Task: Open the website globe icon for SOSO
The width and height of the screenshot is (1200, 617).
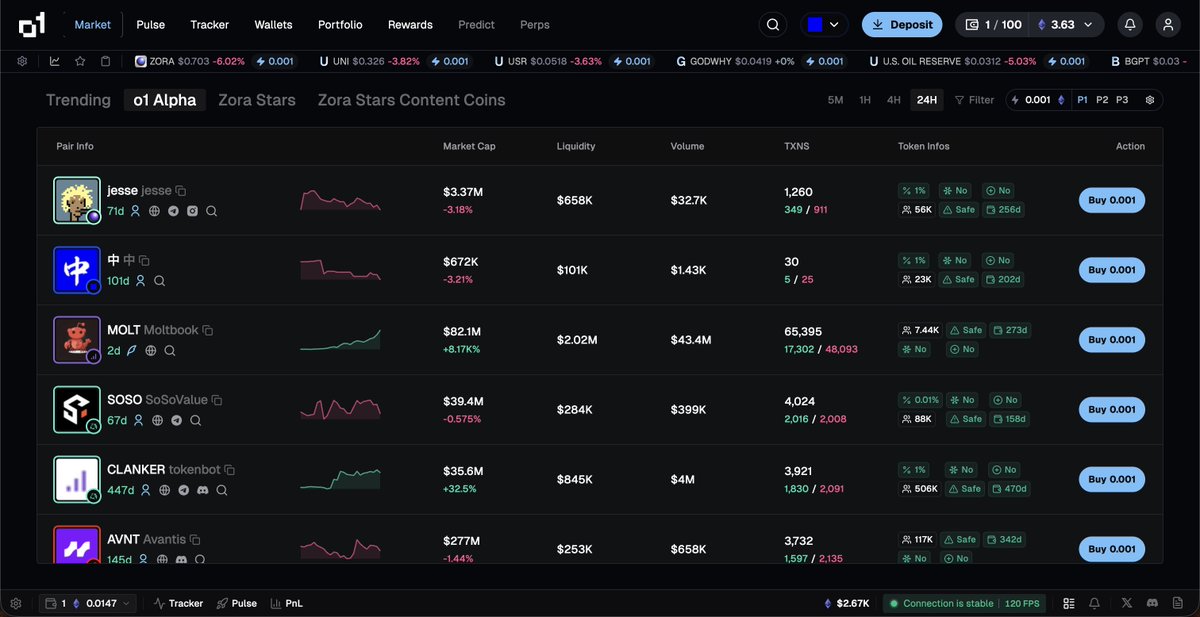Action: (158, 420)
